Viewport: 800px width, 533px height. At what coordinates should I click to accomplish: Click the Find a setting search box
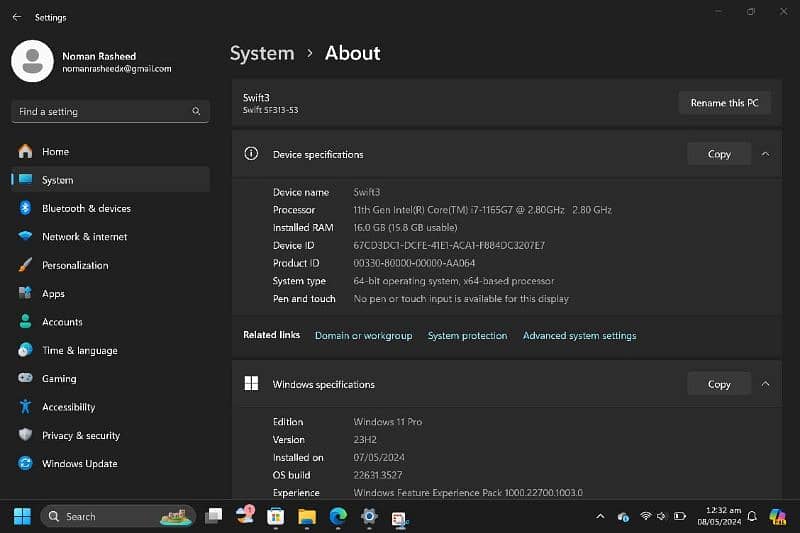click(x=100, y=112)
